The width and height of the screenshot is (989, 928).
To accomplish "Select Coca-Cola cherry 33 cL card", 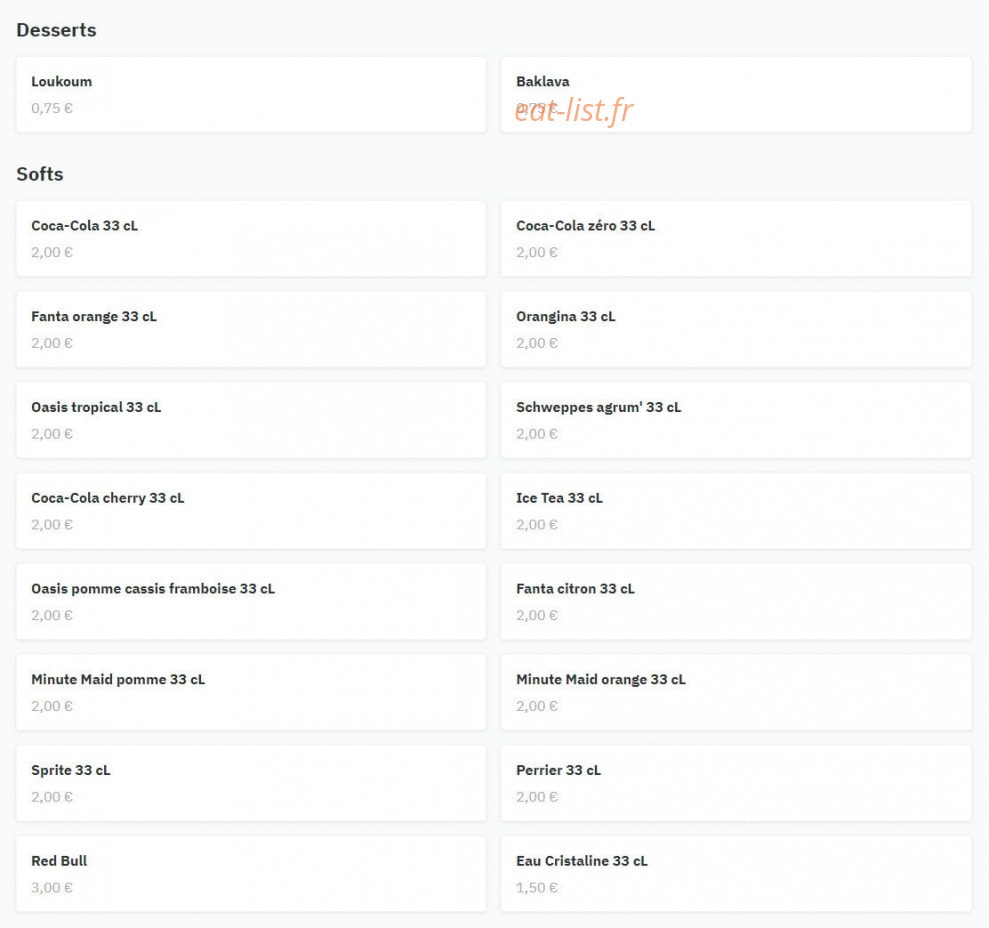I will pos(251,511).
